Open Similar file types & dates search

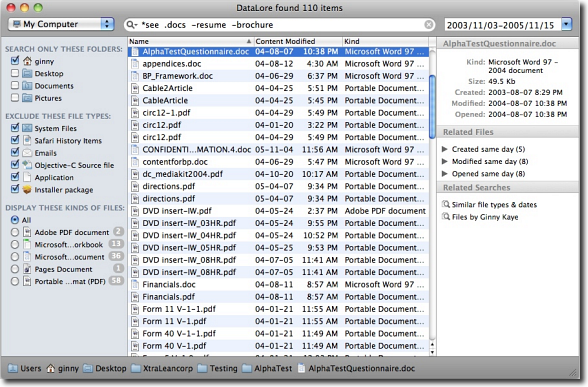tap(494, 205)
